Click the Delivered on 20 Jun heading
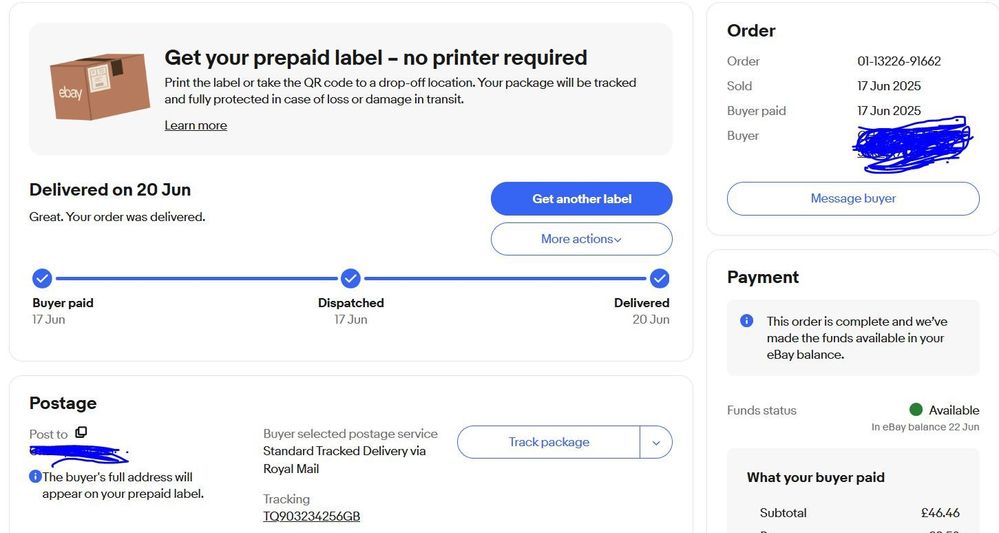999x533 pixels. 110,190
